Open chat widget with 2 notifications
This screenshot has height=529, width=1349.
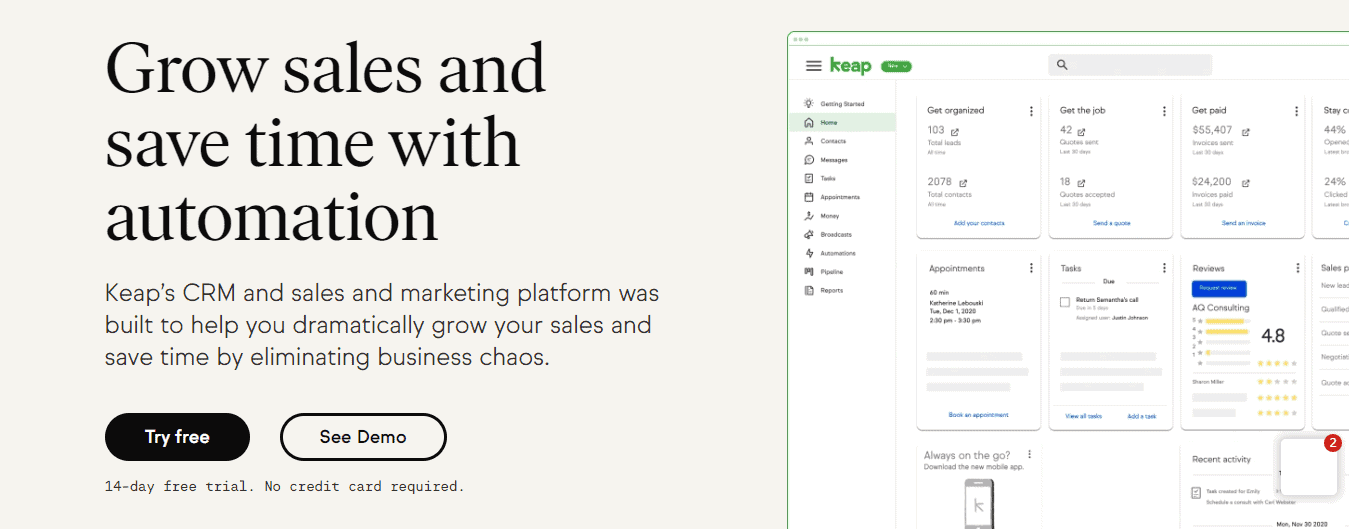[x=1308, y=467]
